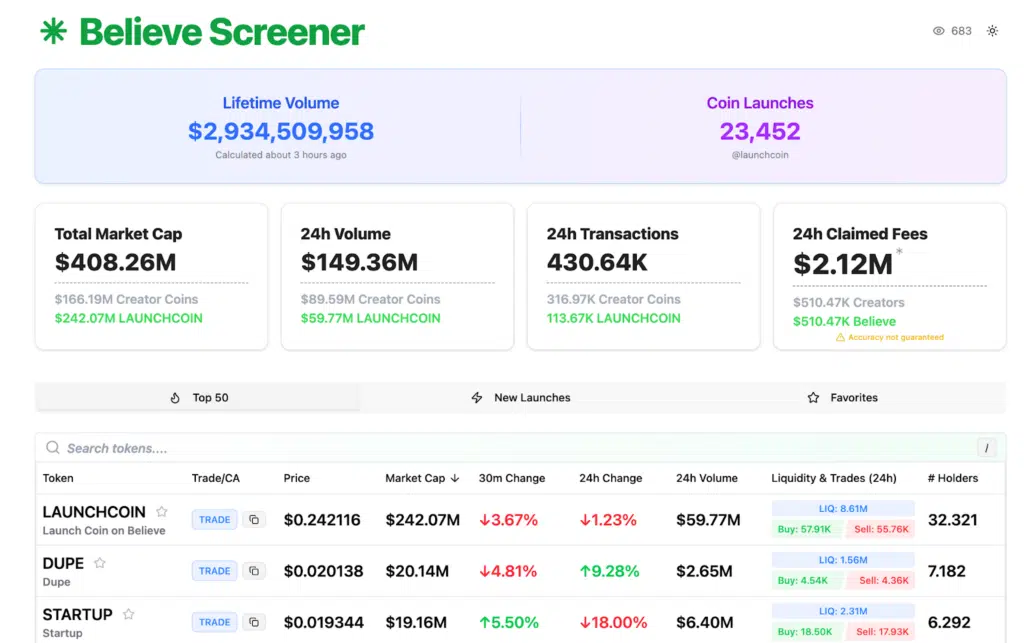The image size is (1024, 643).
Task: Click LAUNCHCOIN holders count 32.321
Action: coord(953,520)
